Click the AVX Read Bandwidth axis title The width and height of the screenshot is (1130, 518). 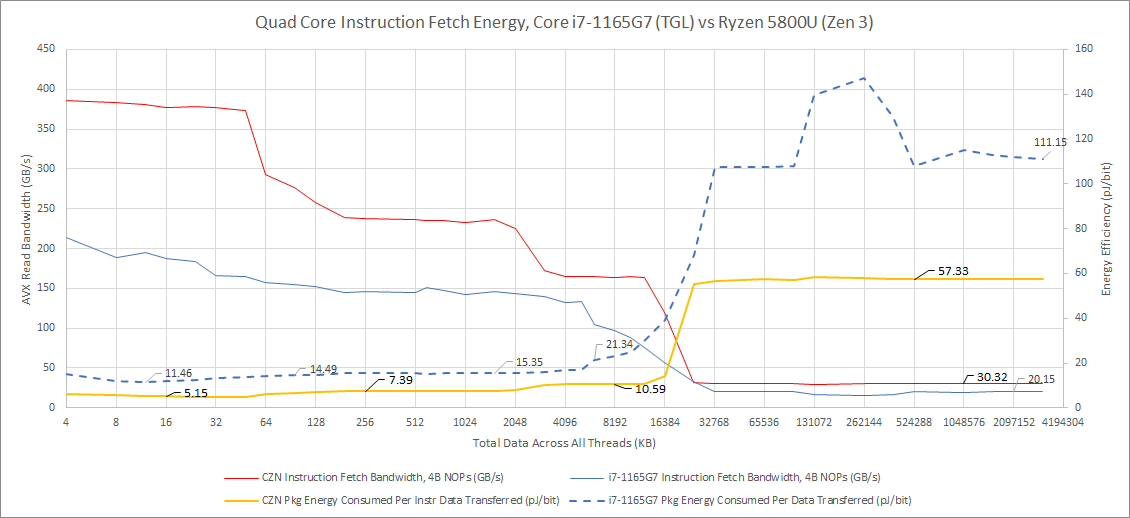point(26,228)
